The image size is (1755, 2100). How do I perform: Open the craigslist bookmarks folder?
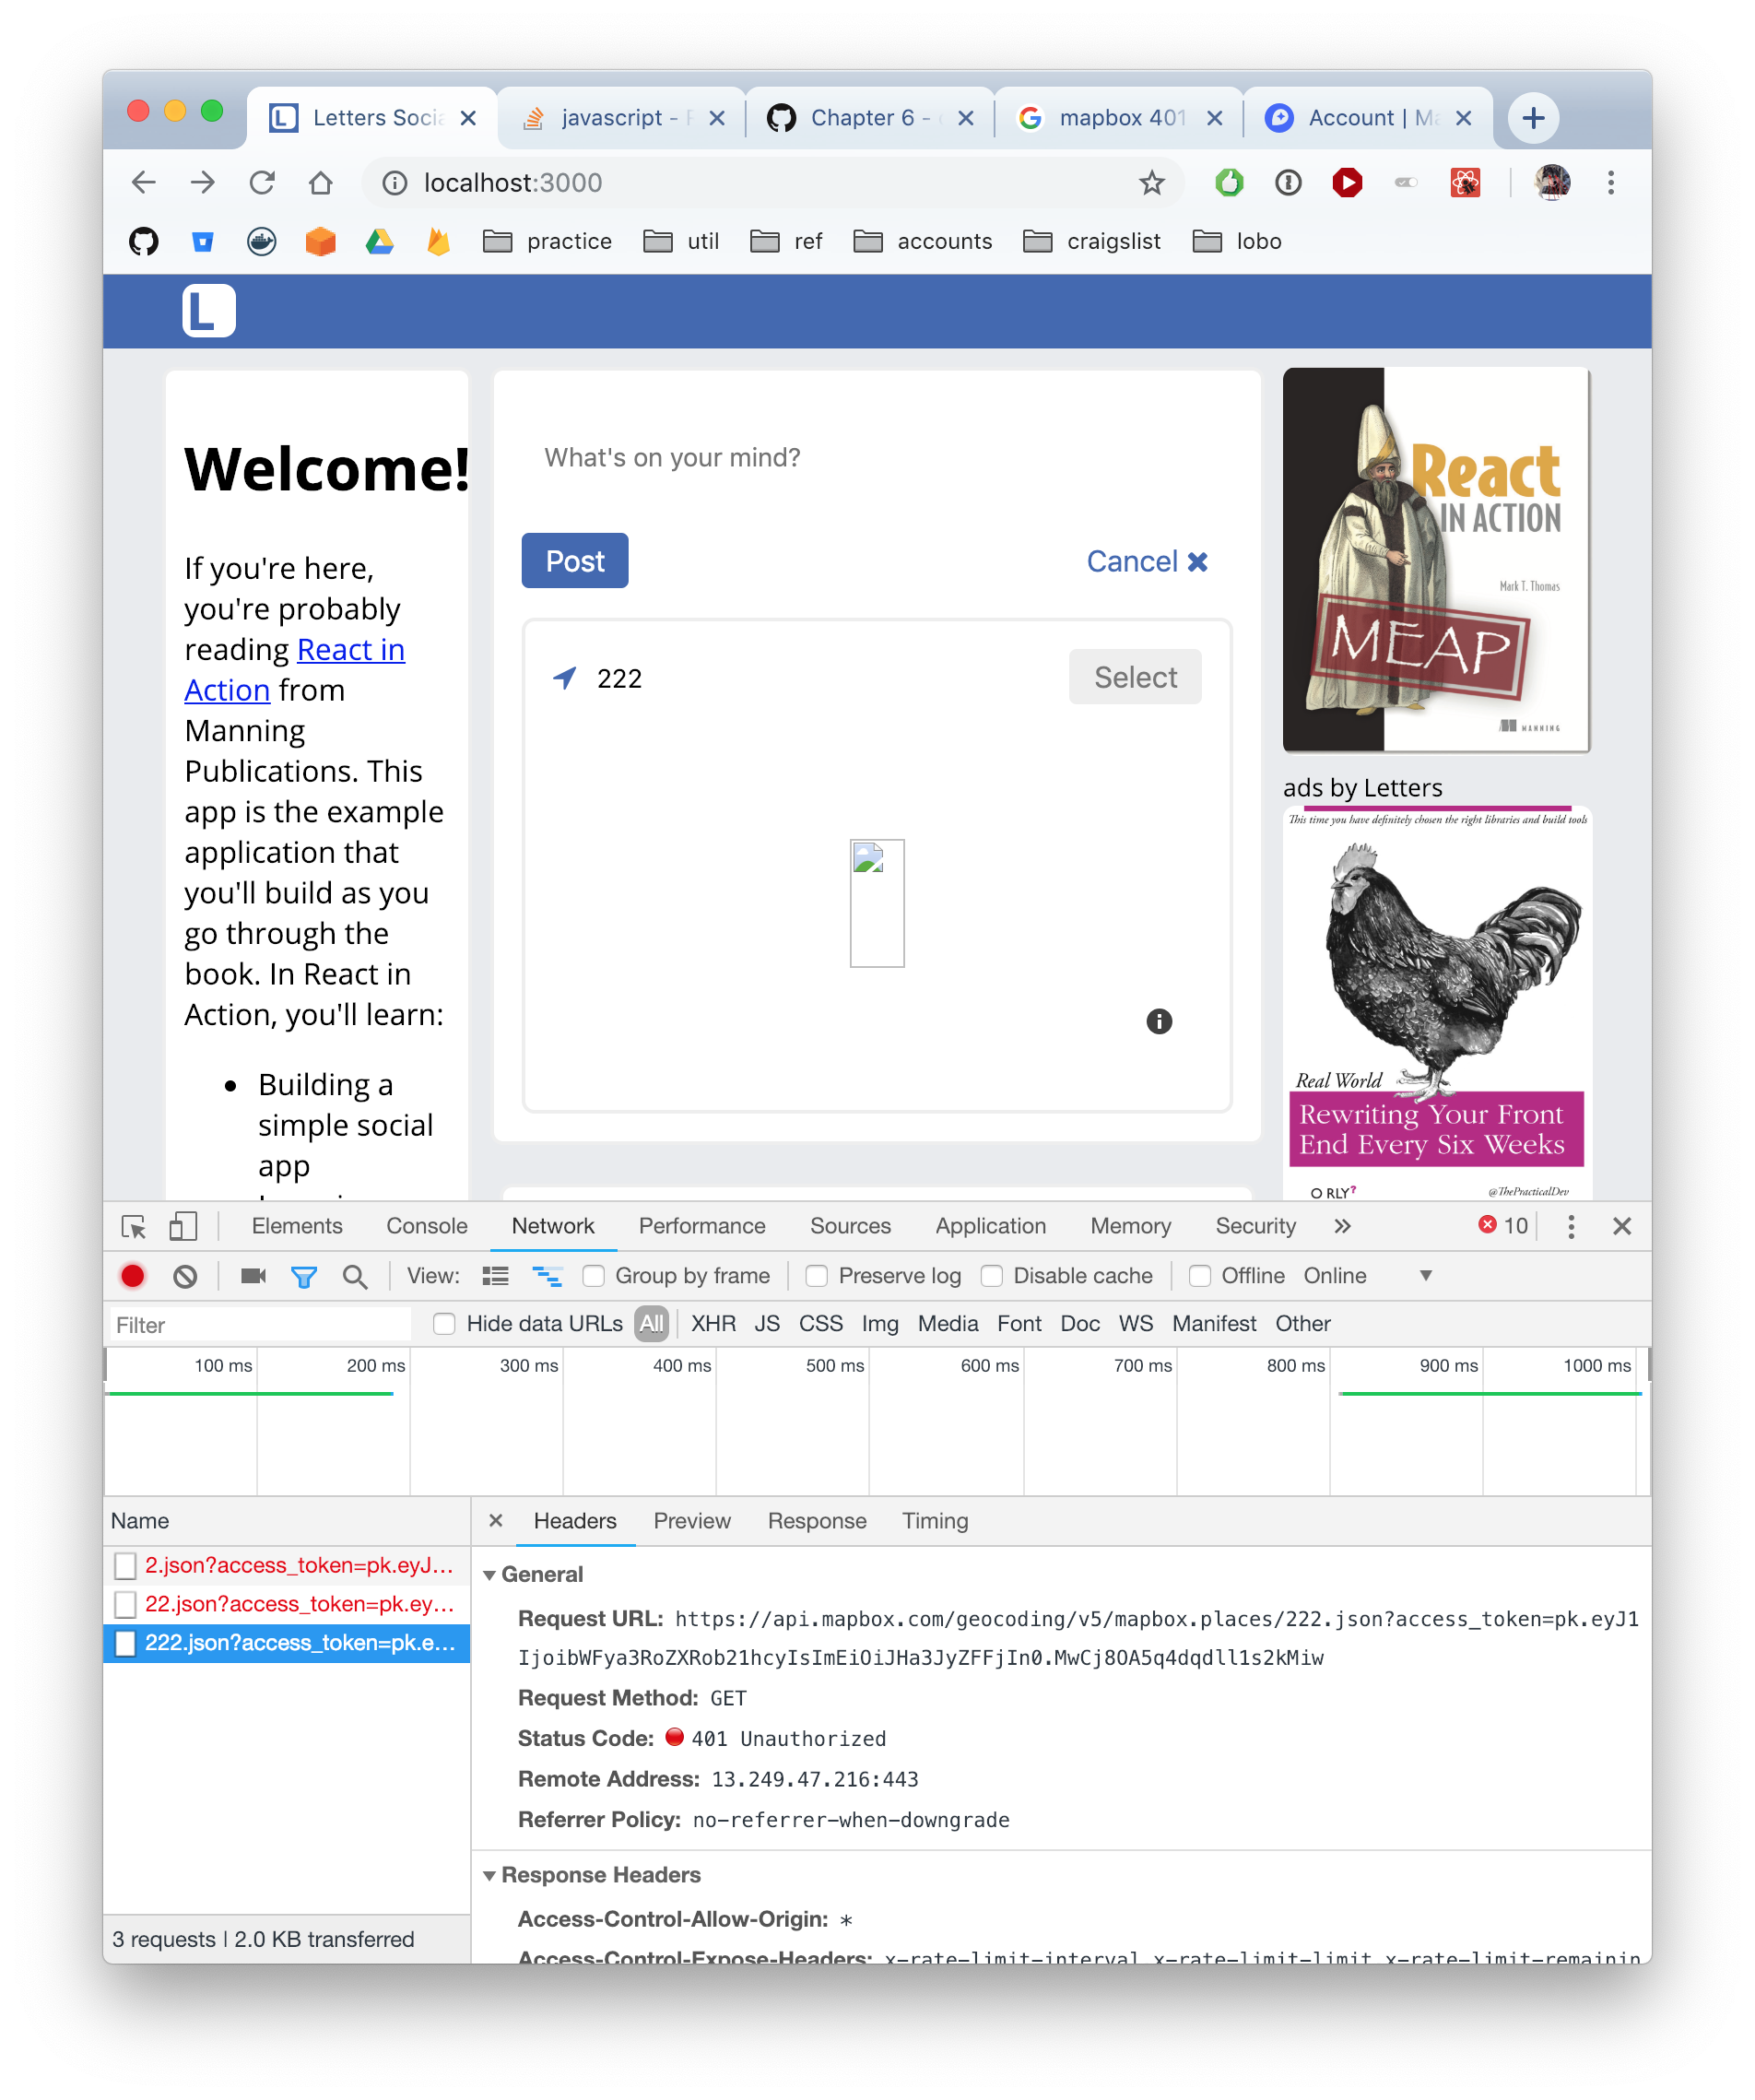(x=1092, y=242)
